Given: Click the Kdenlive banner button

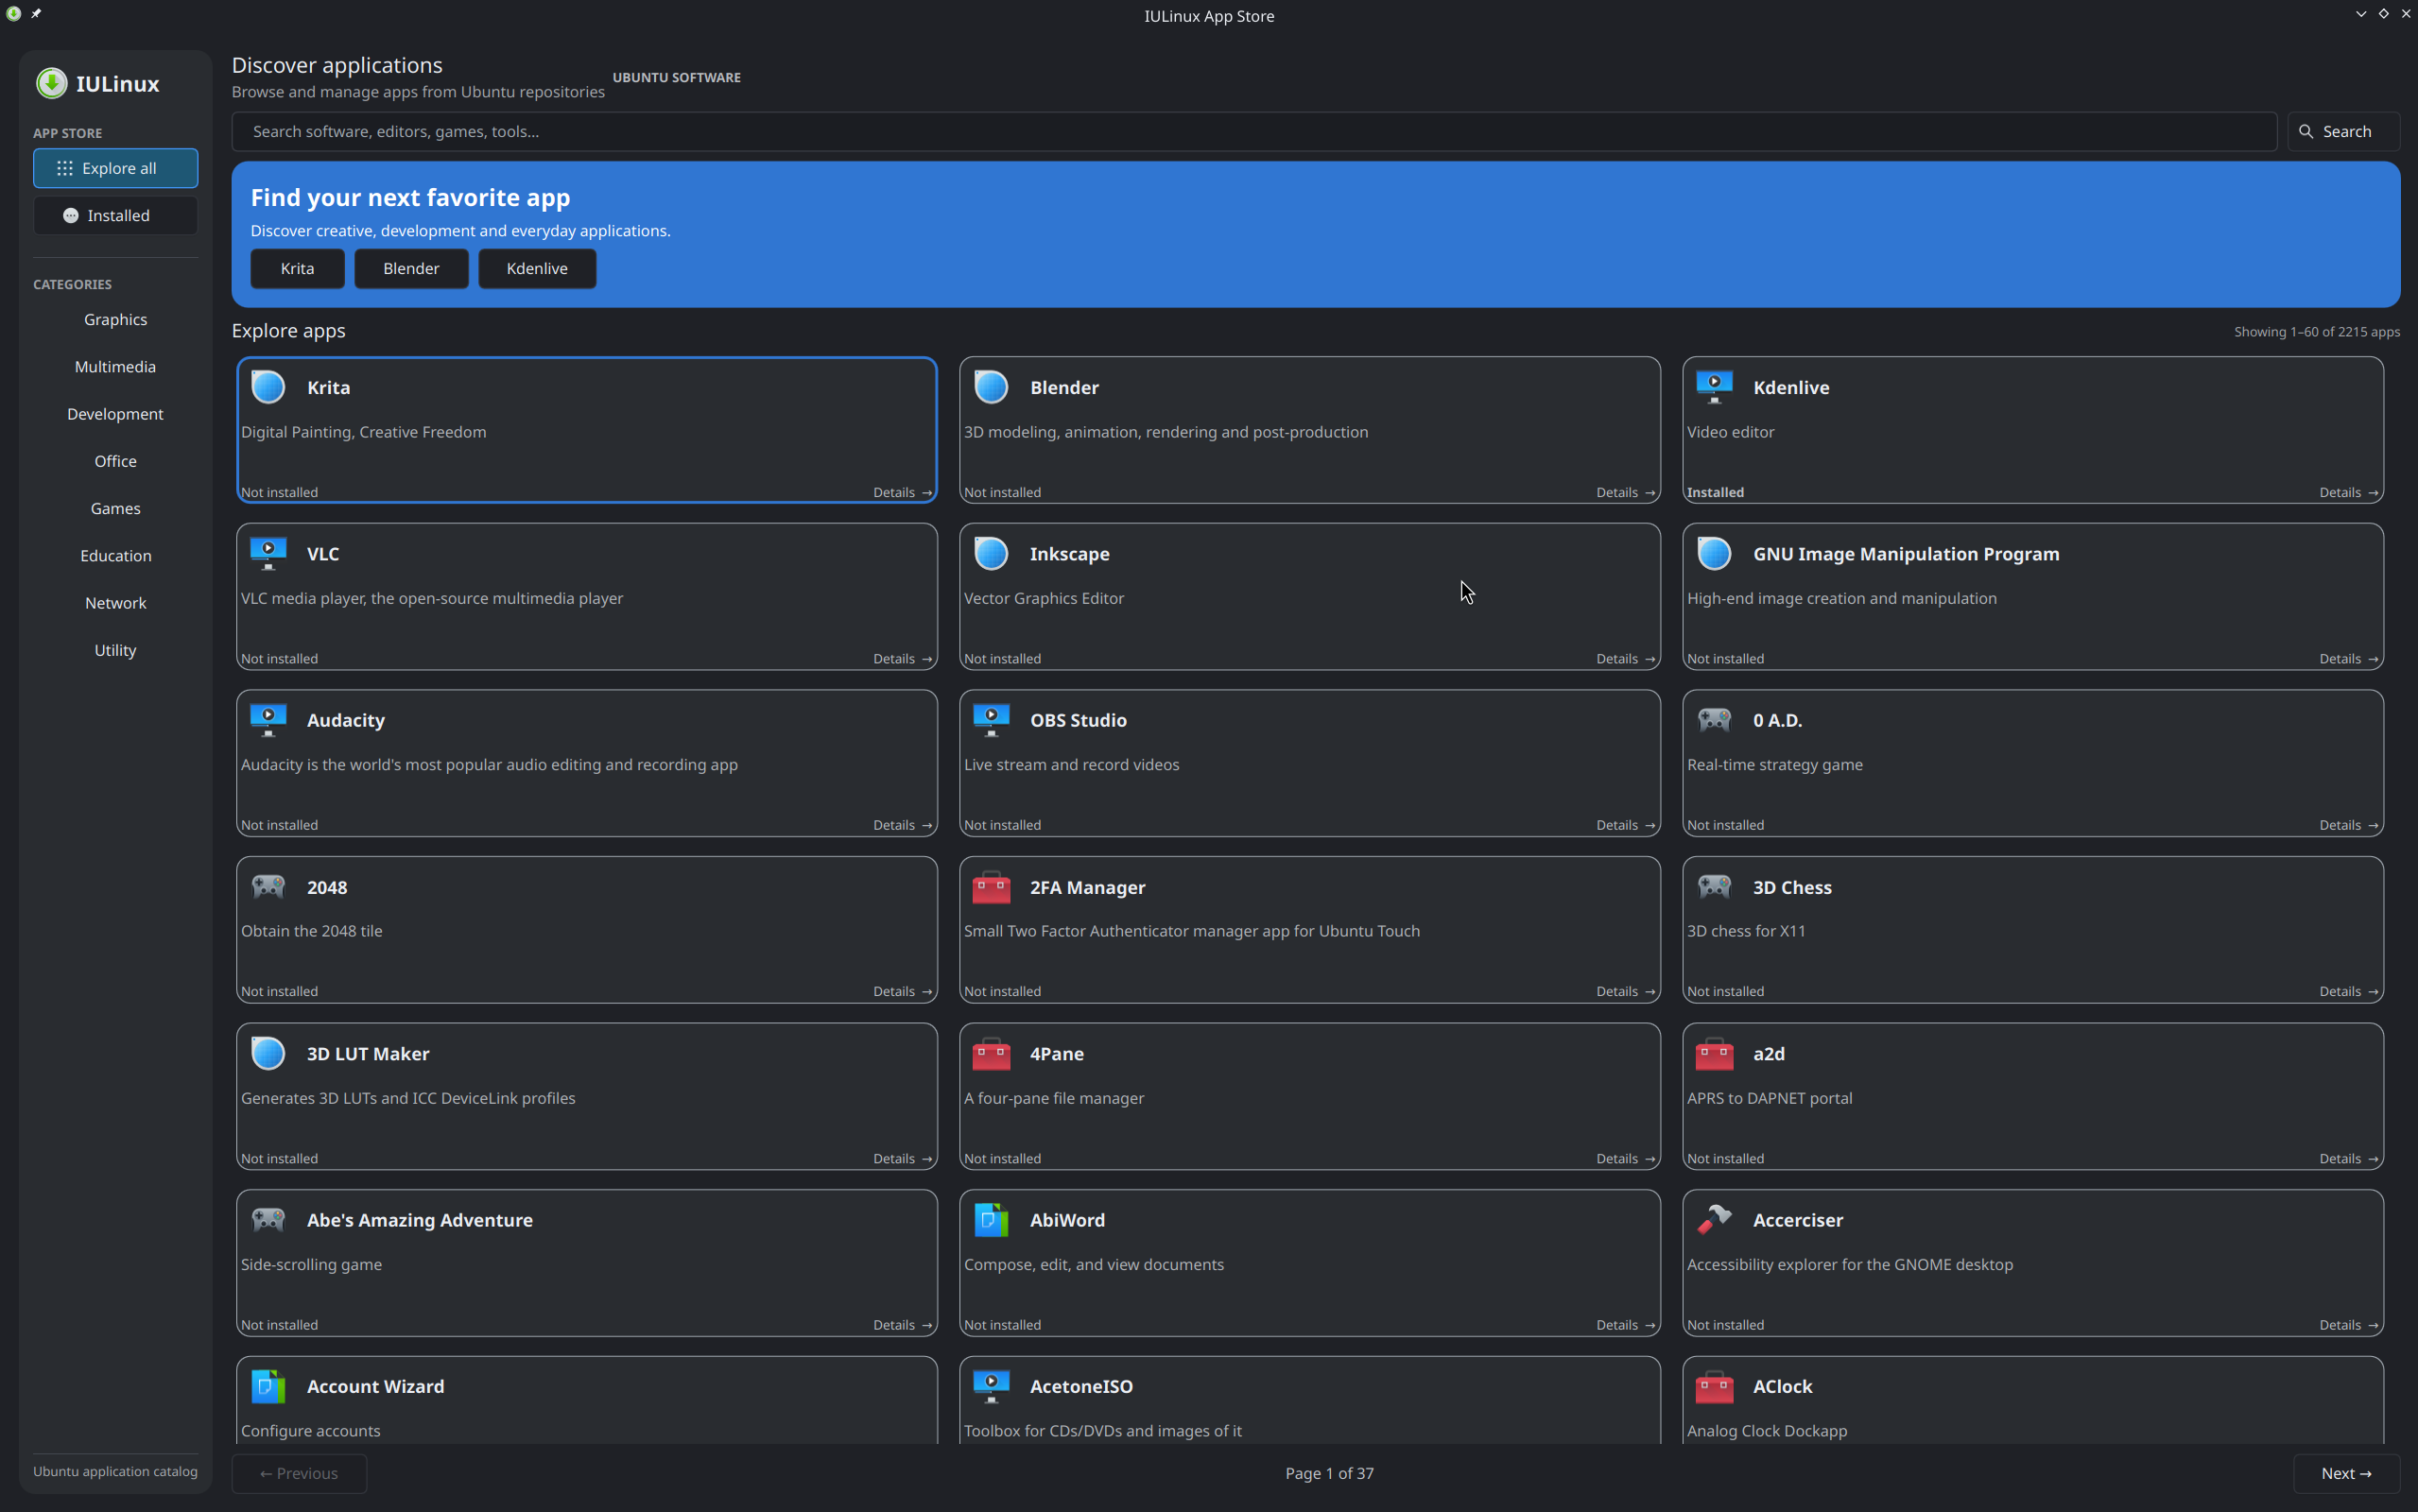Looking at the screenshot, I should 537,268.
